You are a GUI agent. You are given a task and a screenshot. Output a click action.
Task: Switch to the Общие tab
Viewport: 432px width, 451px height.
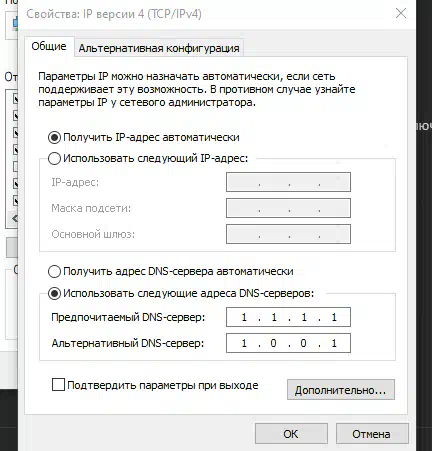pyautogui.click(x=49, y=46)
